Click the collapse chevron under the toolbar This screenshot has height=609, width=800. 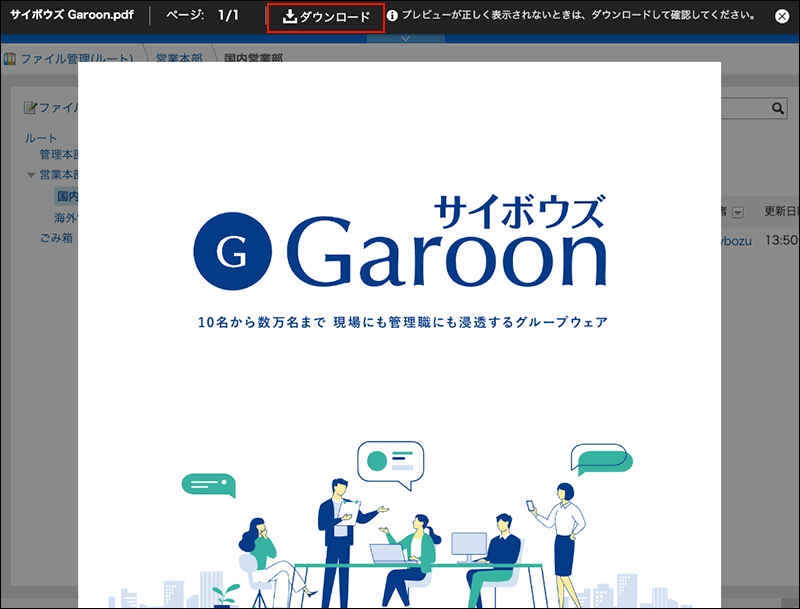click(x=406, y=39)
